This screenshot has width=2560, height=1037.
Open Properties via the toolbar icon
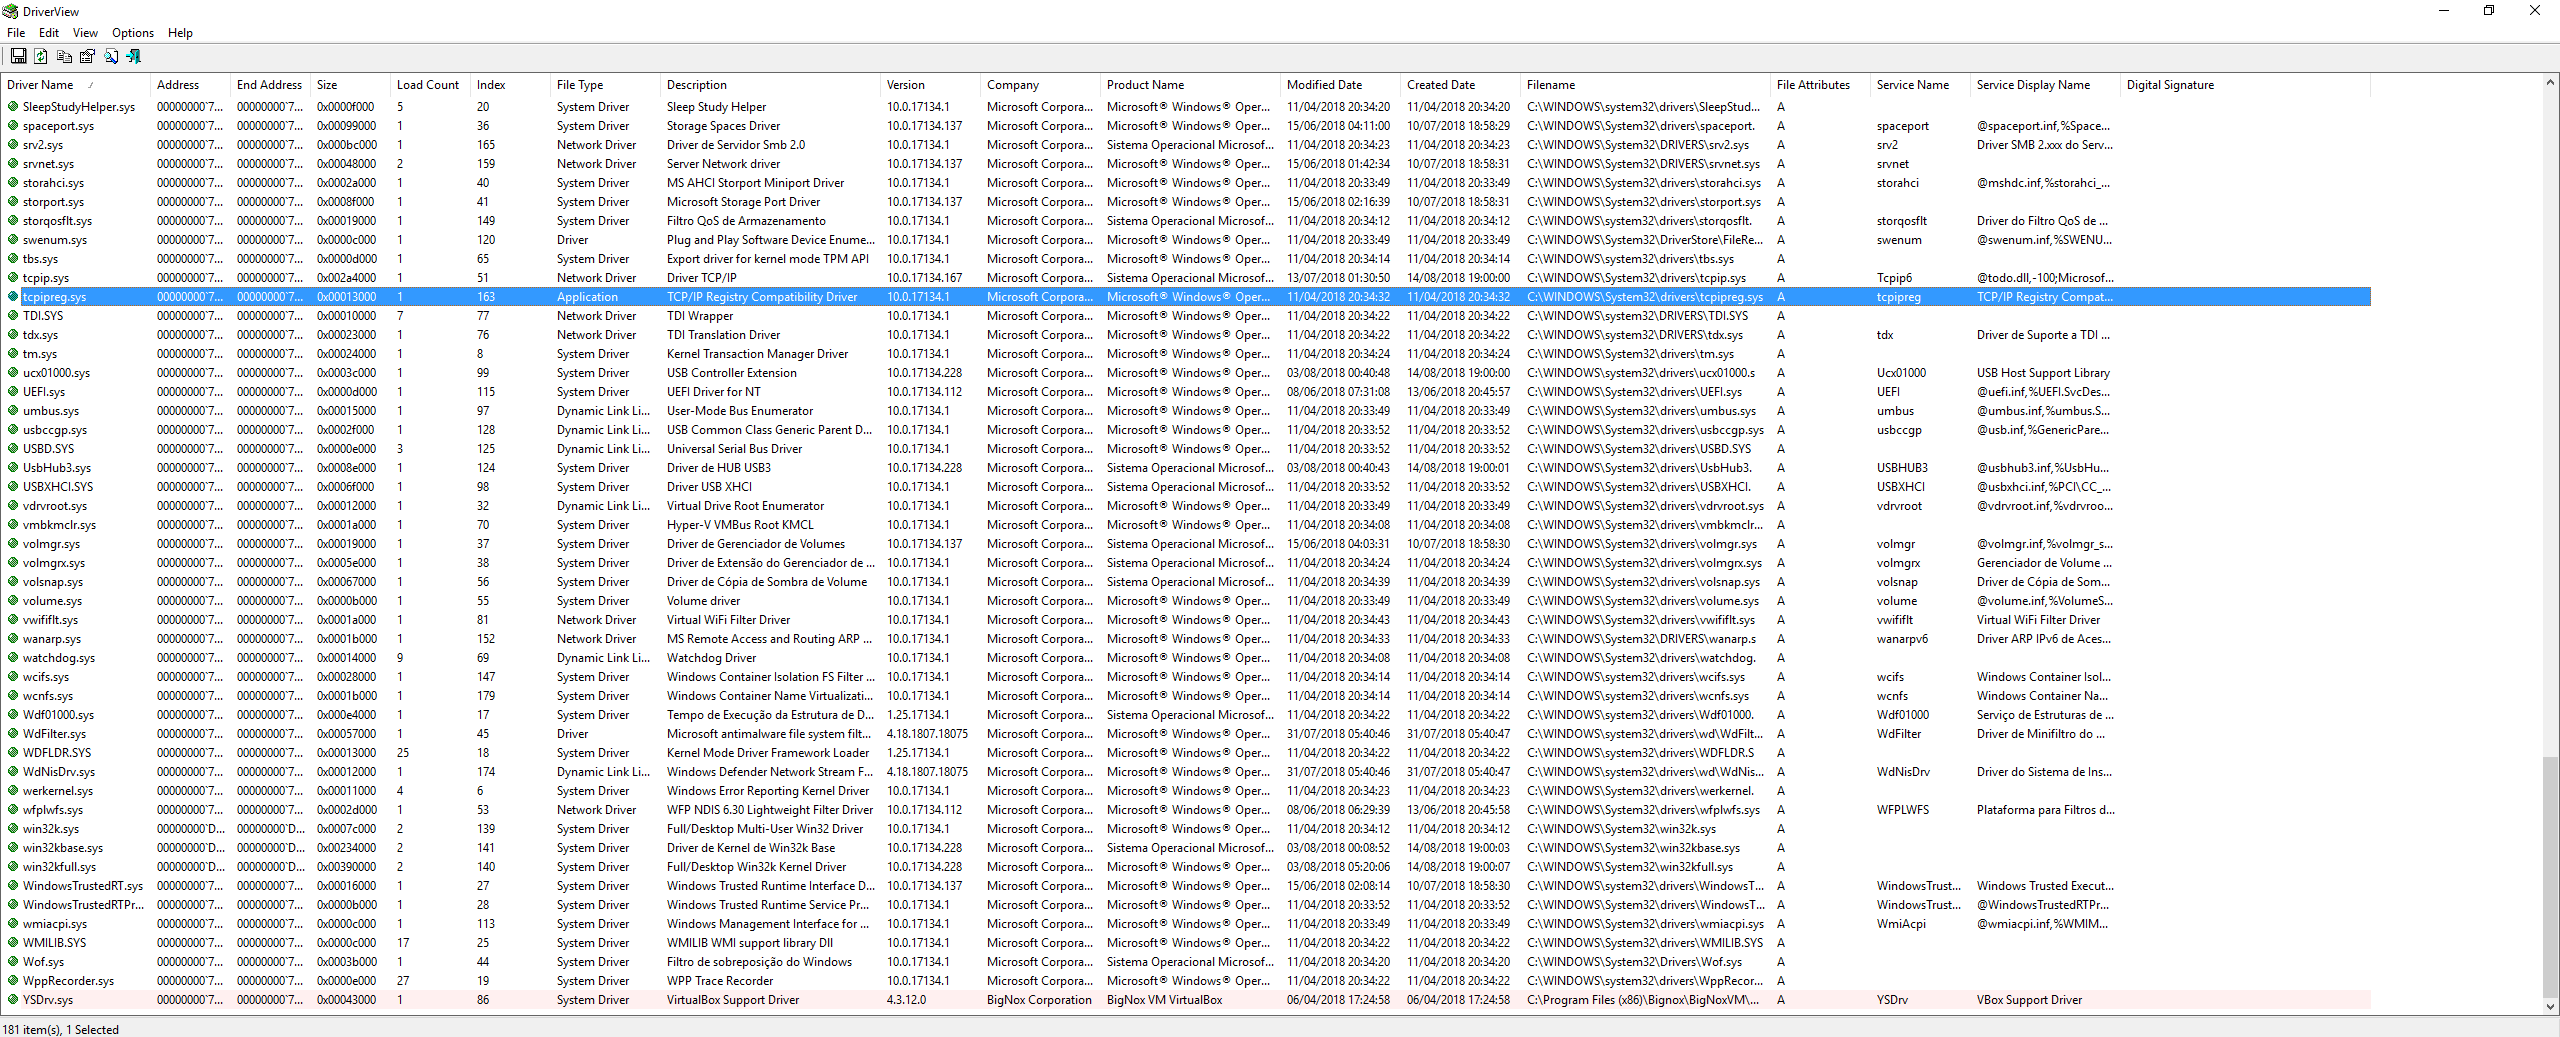pyautogui.click(x=87, y=57)
